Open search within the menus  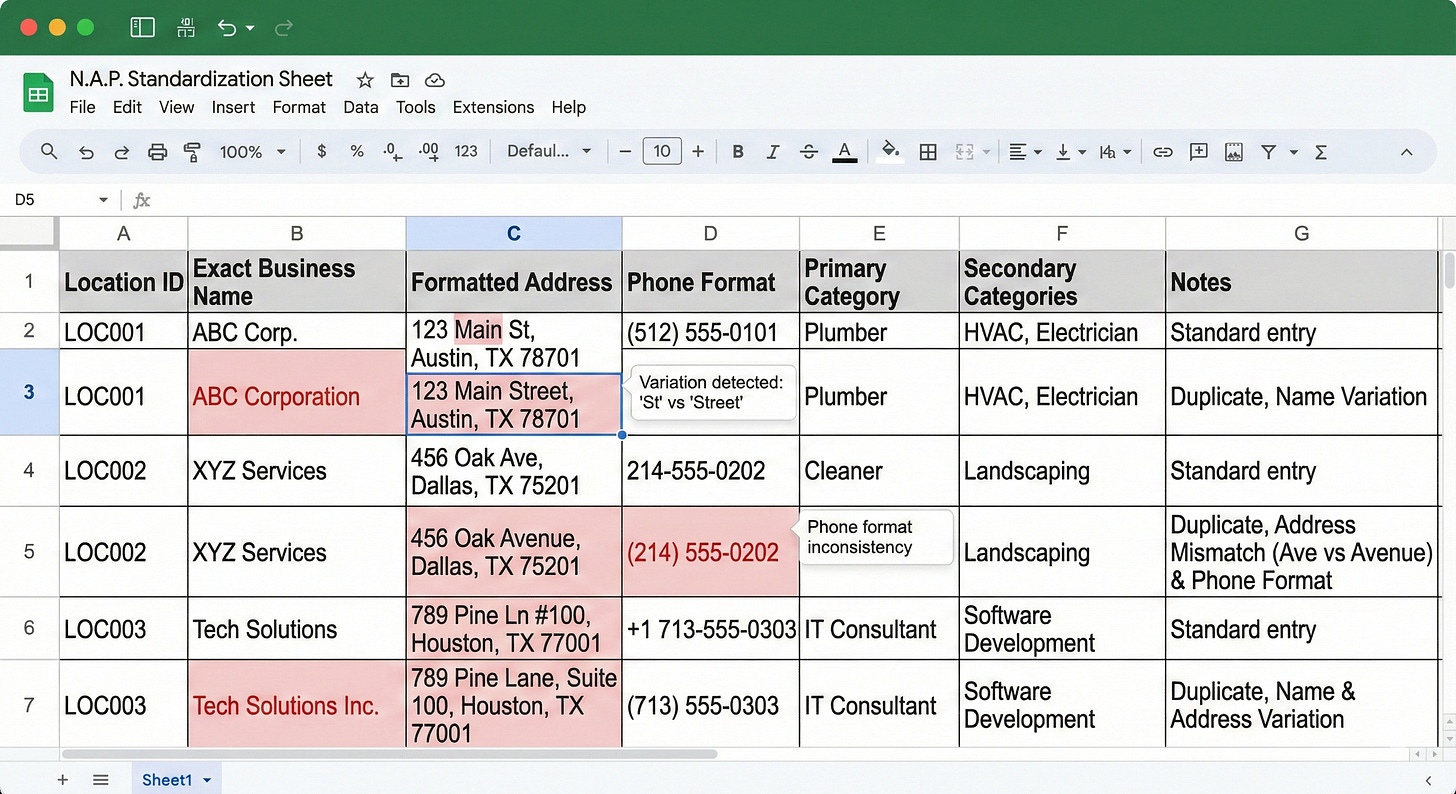(x=48, y=151)
